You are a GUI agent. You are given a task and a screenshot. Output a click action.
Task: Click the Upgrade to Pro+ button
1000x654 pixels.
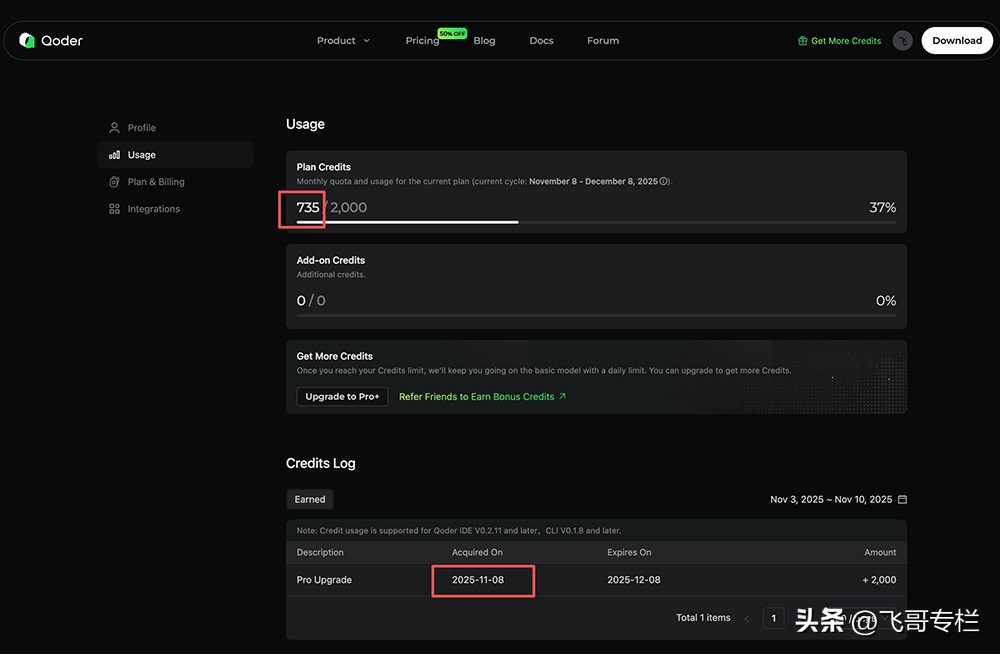click(342, 397)
